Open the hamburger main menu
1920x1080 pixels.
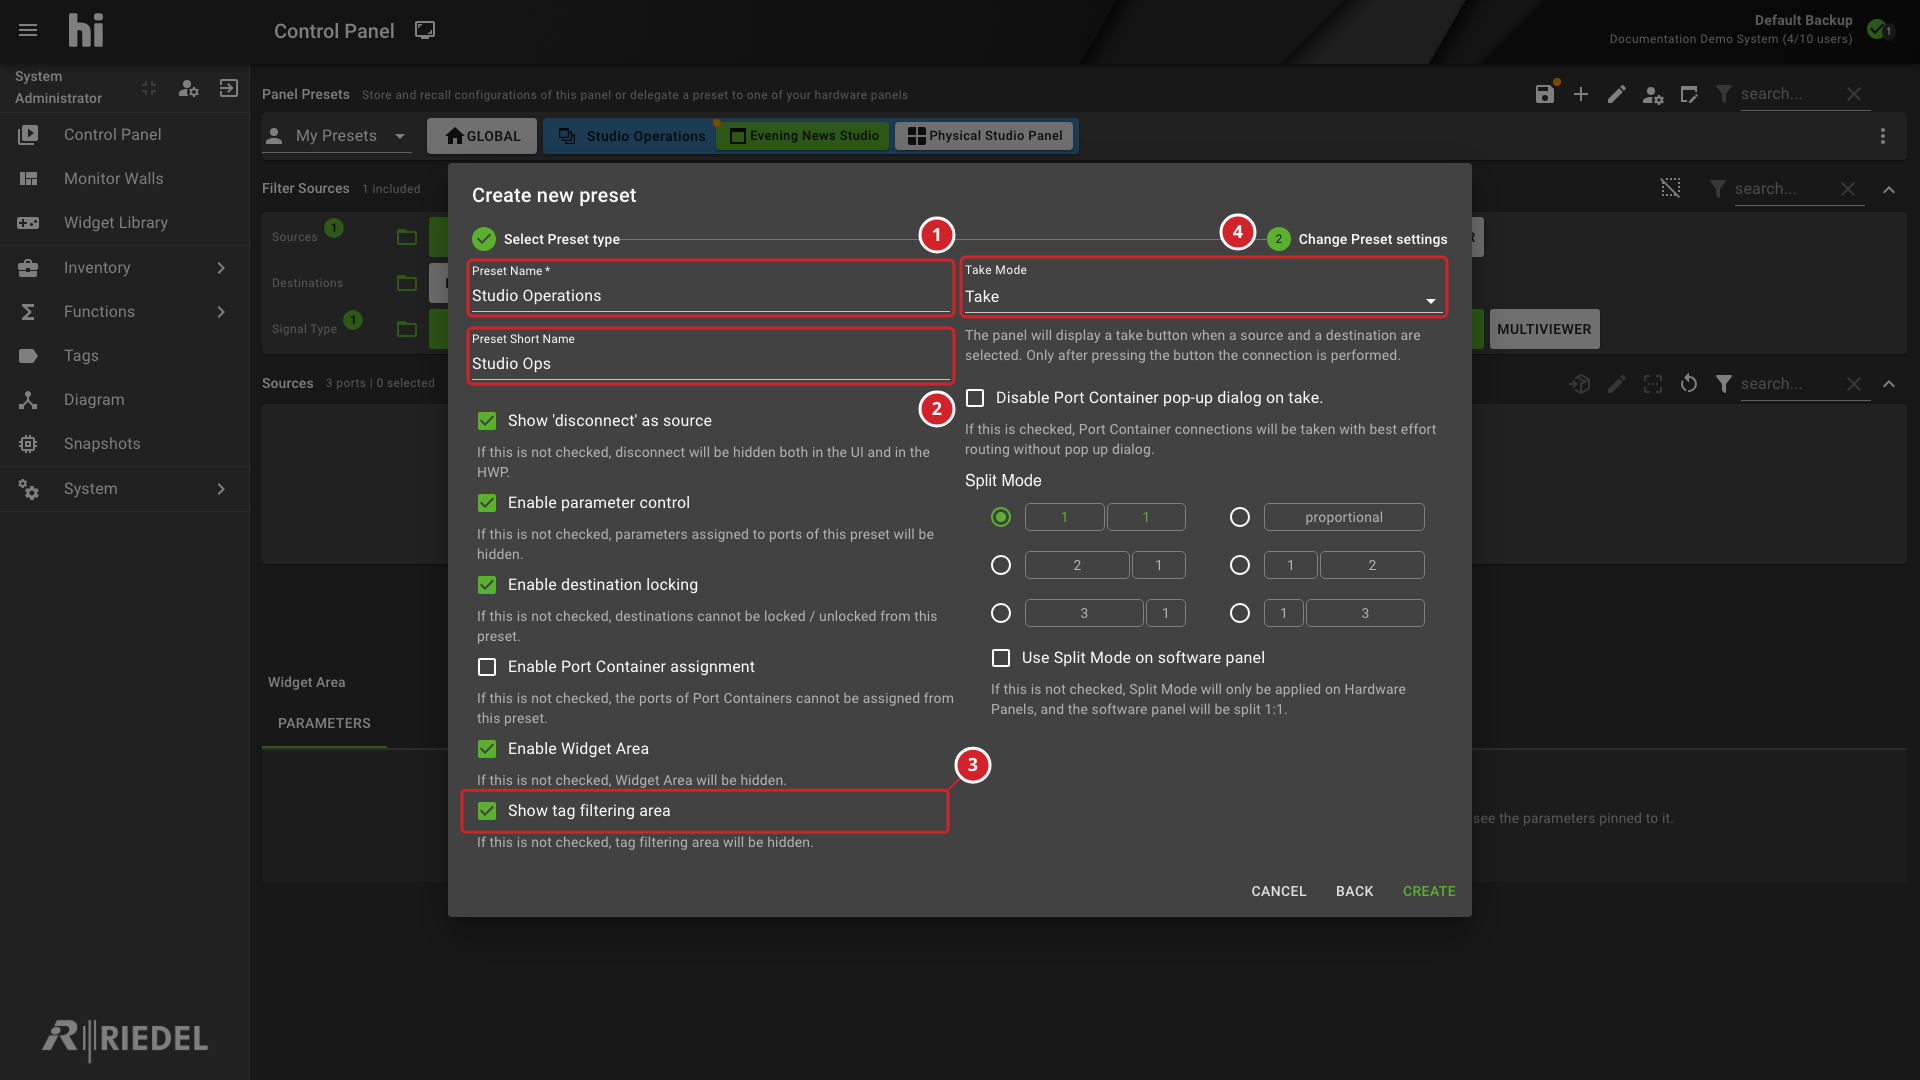[28, 31]
